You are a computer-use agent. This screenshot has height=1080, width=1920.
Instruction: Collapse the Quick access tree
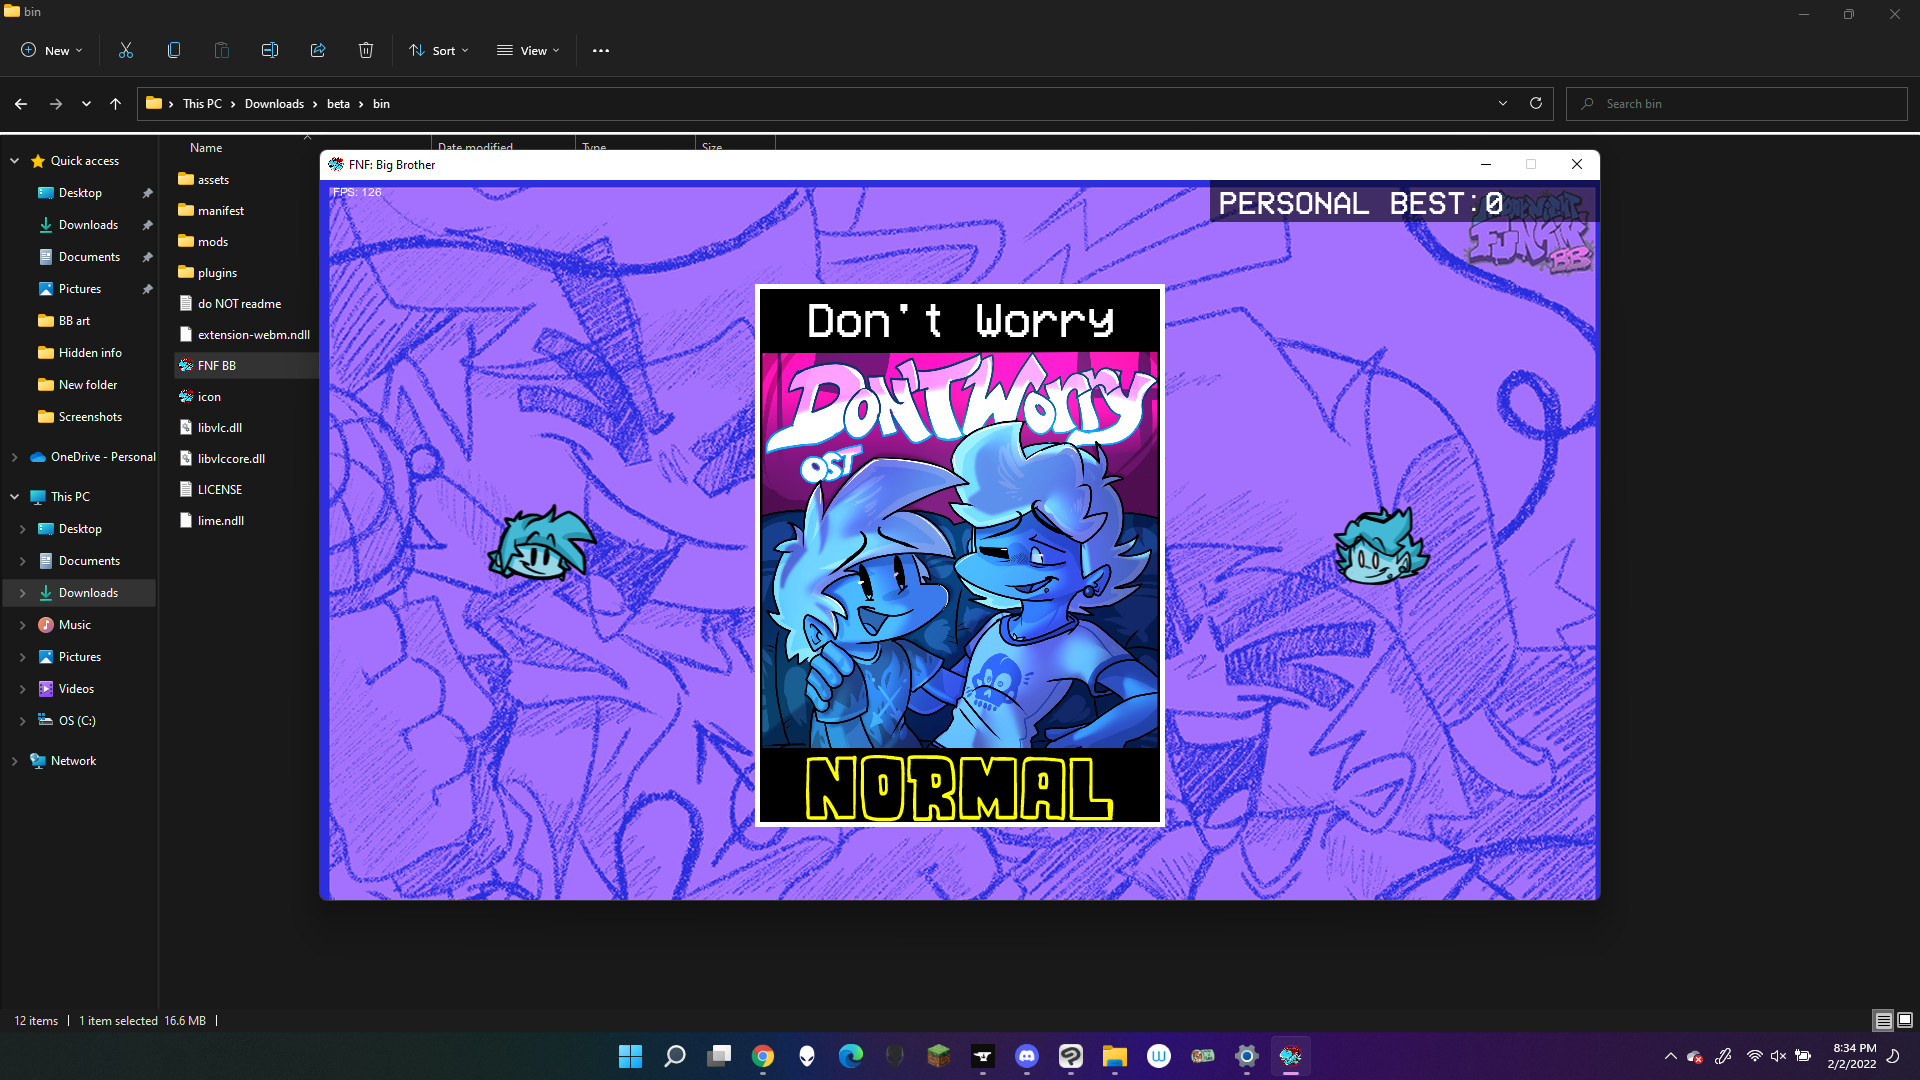pos(14,161)
